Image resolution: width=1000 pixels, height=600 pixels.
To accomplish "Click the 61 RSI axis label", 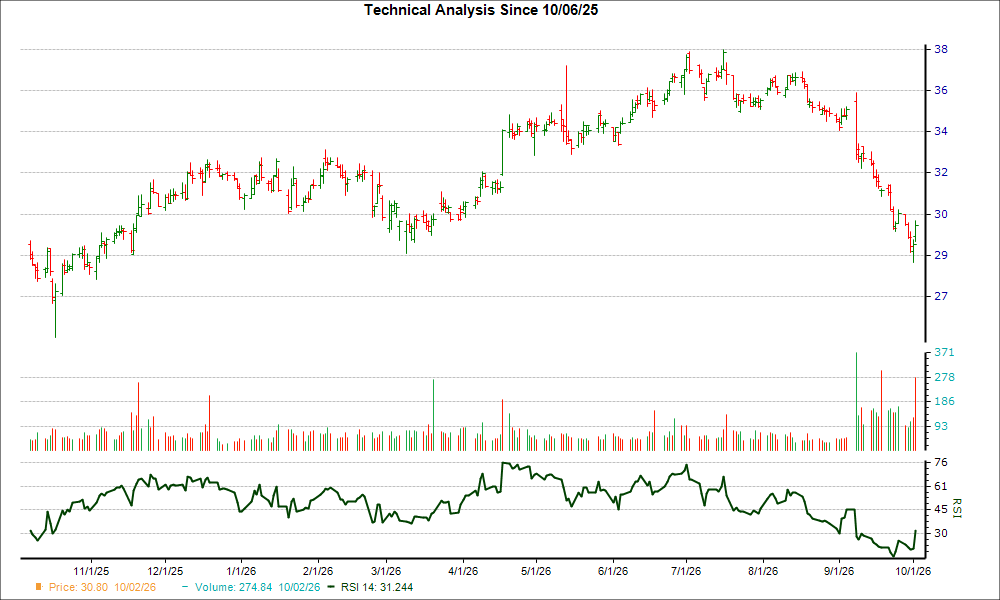I will [941, 487].
